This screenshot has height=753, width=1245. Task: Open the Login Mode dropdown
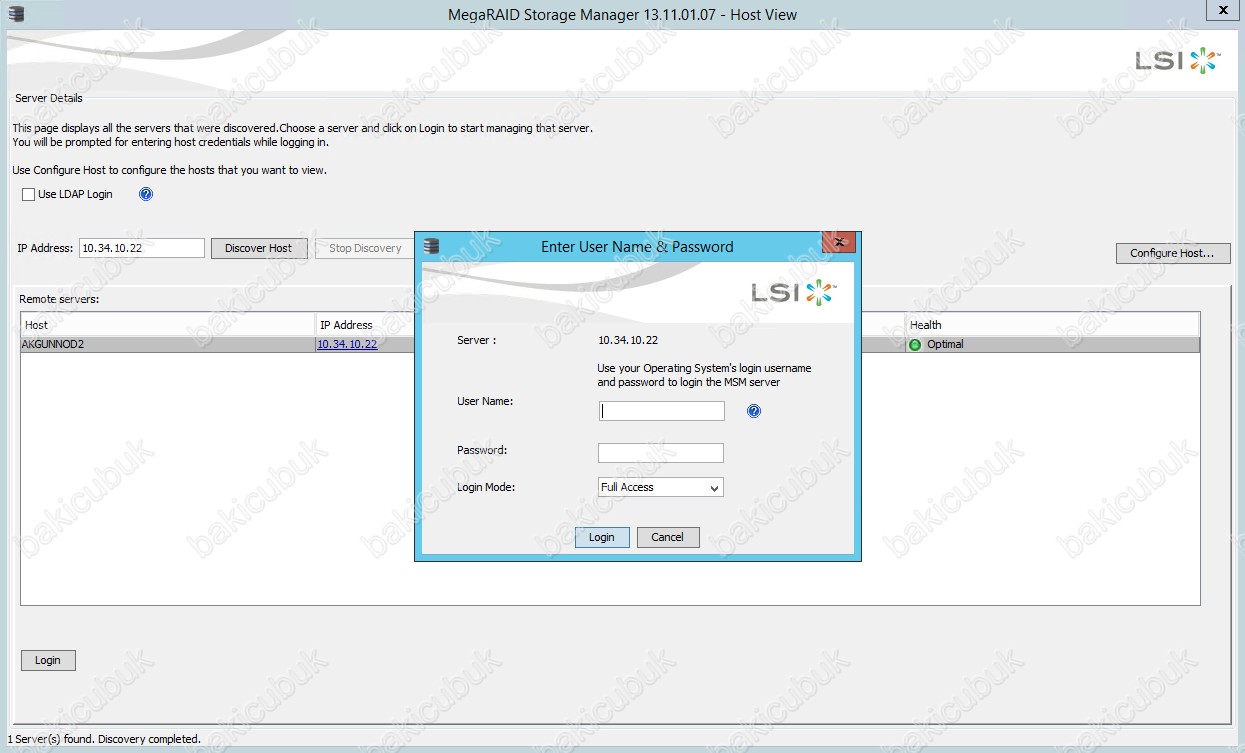point(660,487)
